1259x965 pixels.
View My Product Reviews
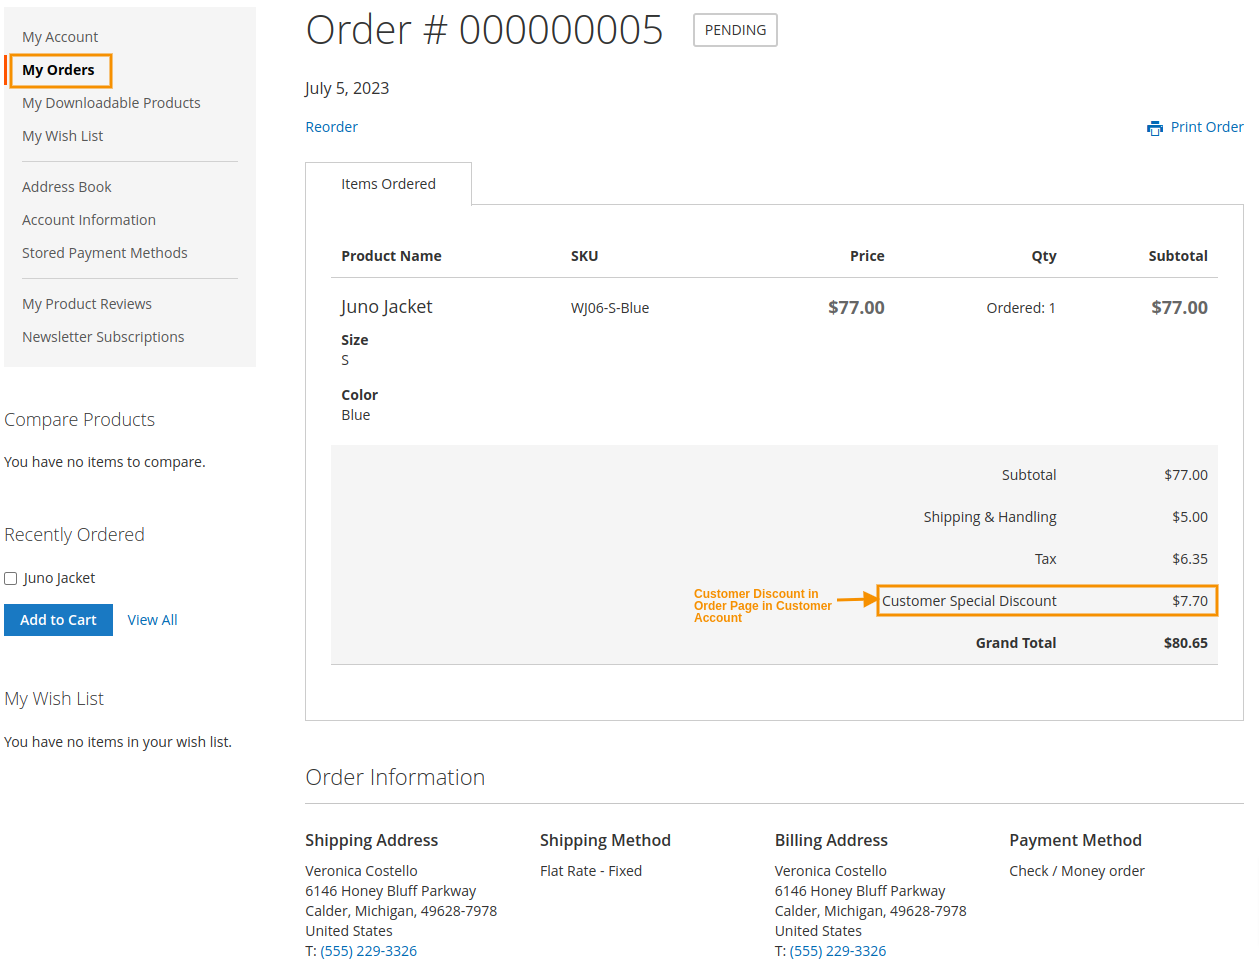click(x=87, y=303)
